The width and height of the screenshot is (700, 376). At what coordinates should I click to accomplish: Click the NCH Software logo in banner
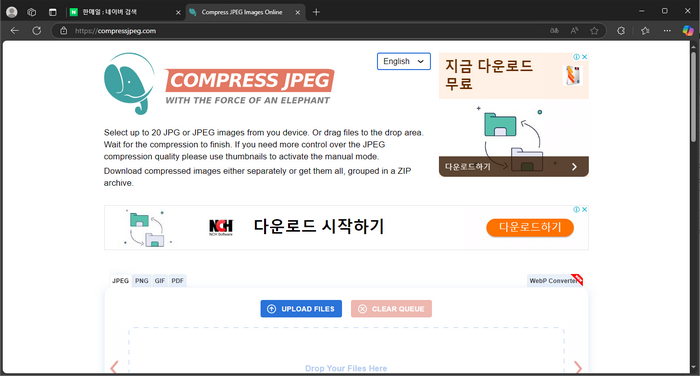pyautogui.click(x=221, y=227)
